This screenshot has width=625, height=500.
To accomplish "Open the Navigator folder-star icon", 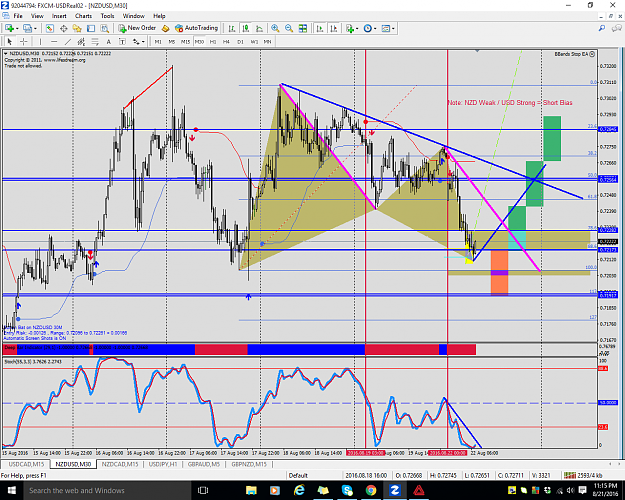I will [77, 28].
